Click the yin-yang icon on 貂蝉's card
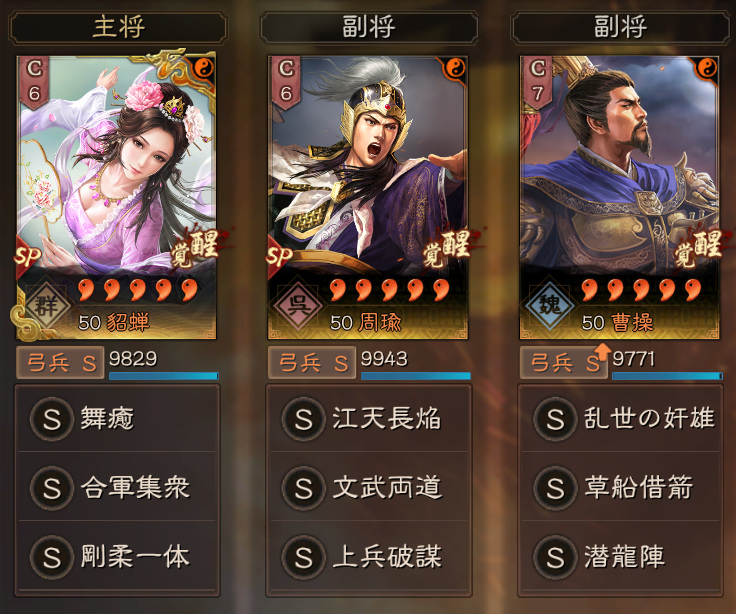 204,69
